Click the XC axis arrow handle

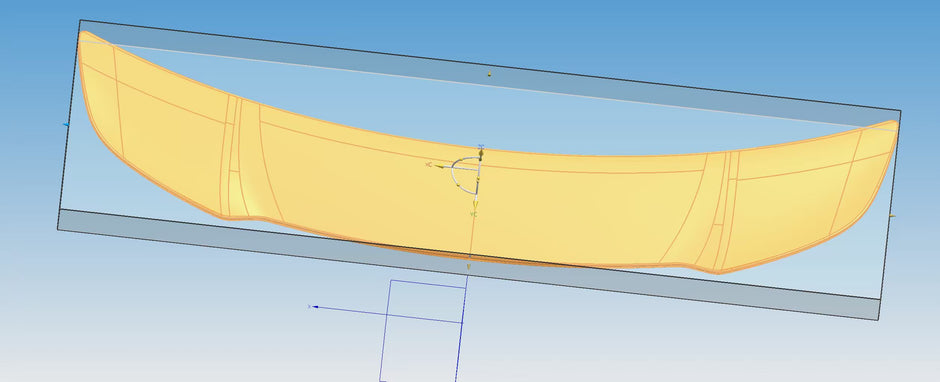tap(439, 165)
